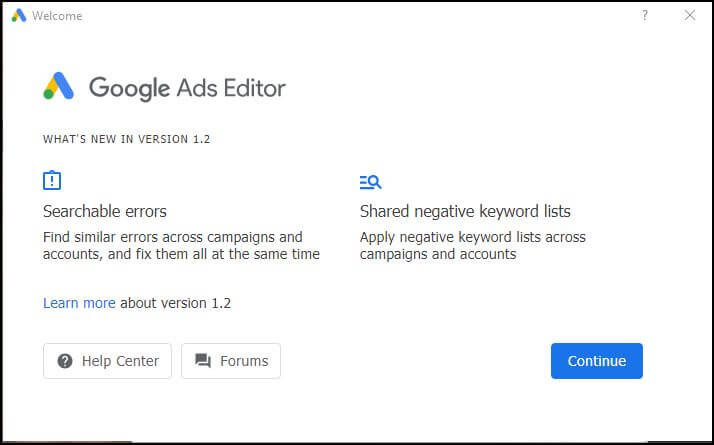Close the Welcome dialog window
Viewport: 714px width, 445px height.
[690, 15]
